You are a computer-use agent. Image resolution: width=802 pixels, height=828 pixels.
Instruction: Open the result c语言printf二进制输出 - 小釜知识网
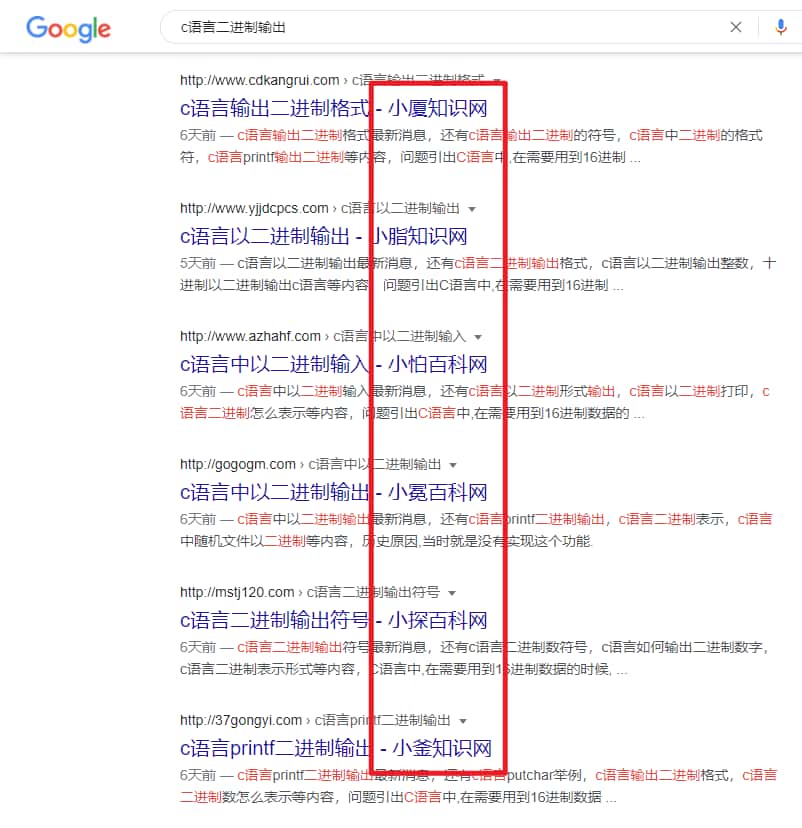[x=336, y=748]
